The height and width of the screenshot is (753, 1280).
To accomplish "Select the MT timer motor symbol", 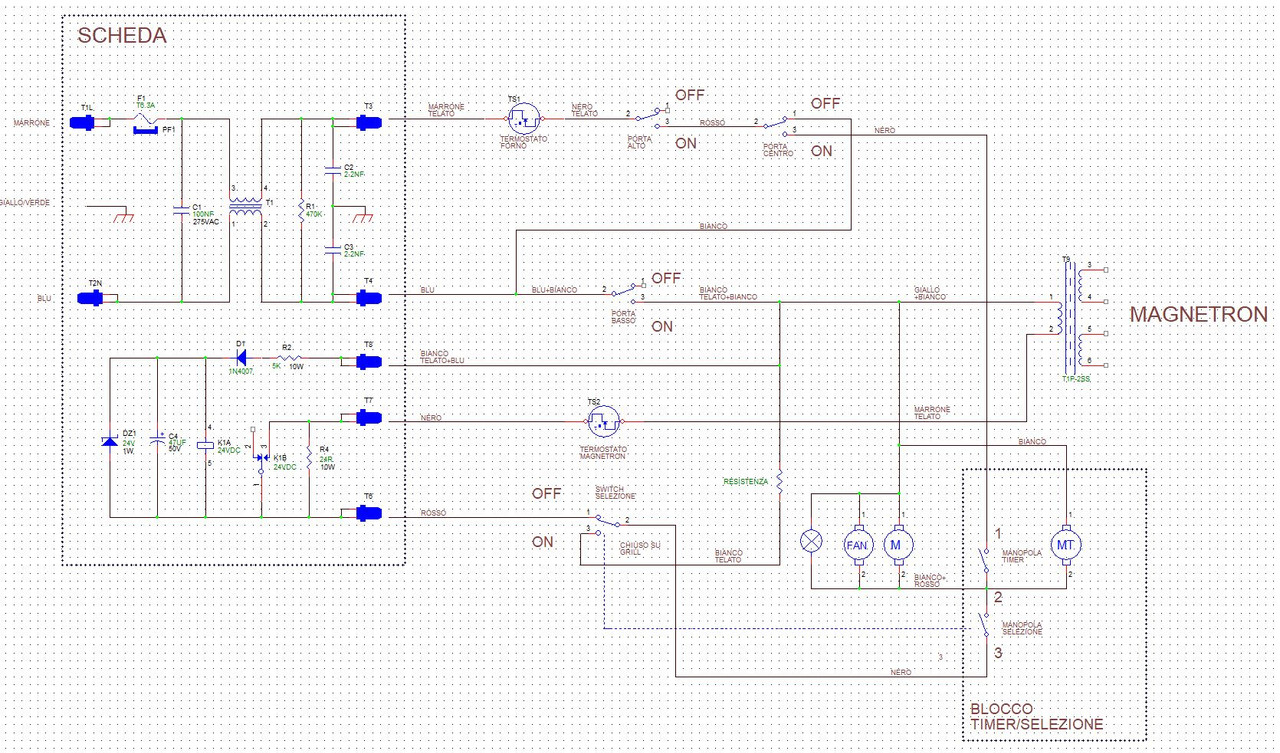I will tap(1067, 545).
